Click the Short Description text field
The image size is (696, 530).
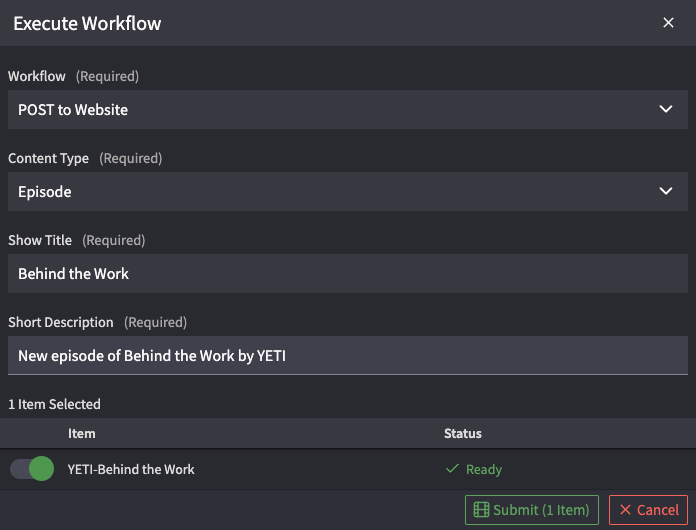pos(347,355)
